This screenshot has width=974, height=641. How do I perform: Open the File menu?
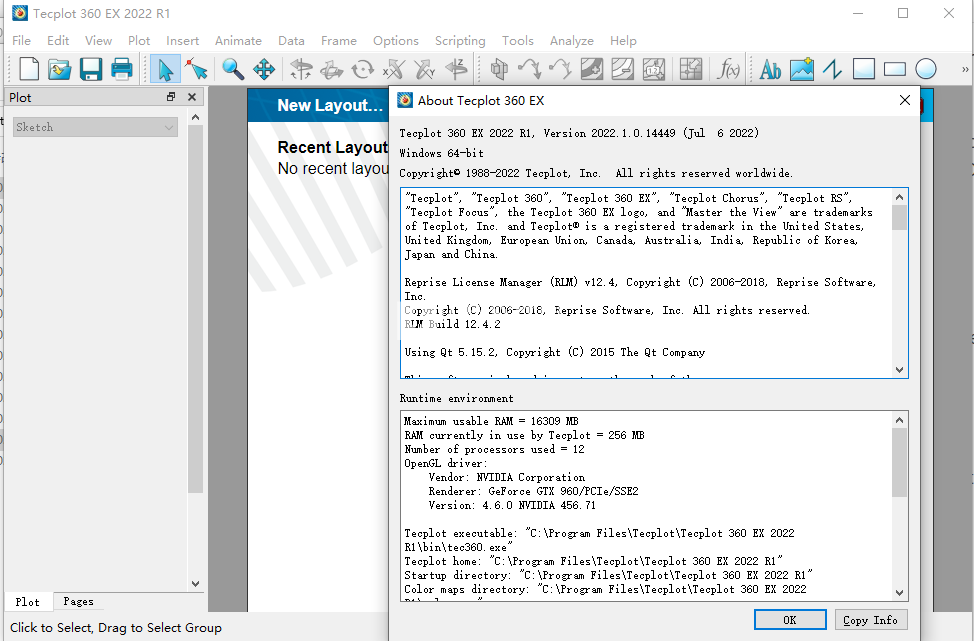tap(21, 40)
